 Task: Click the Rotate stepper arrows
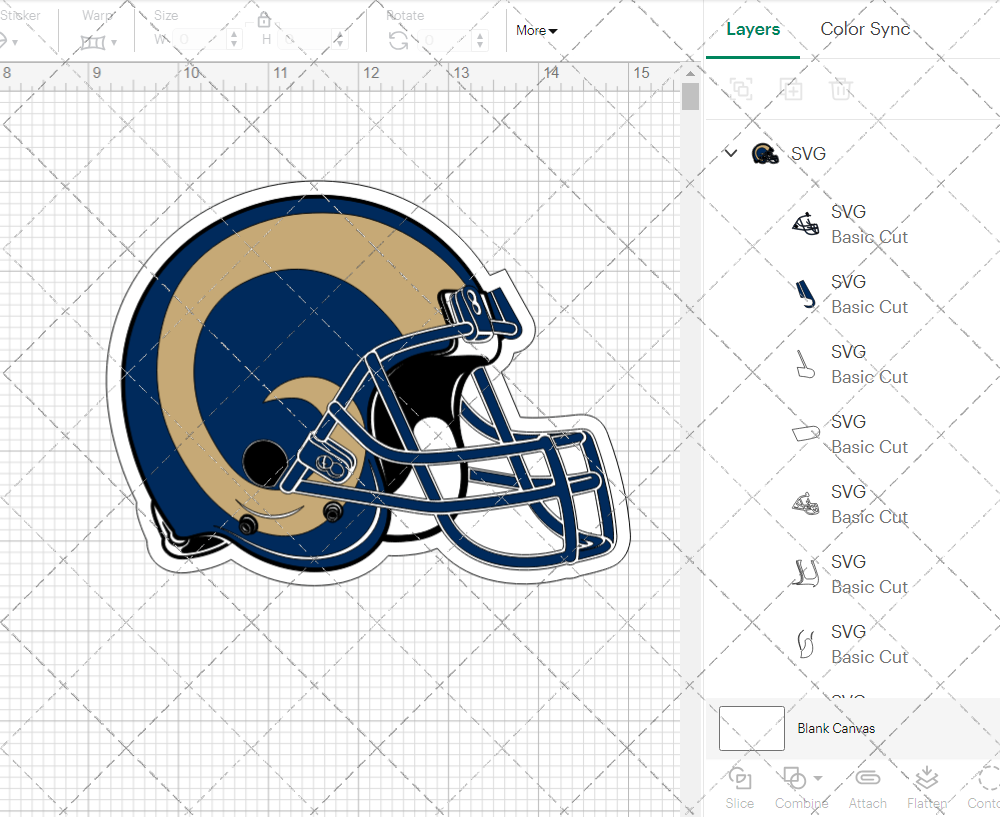tap(482, 40)
